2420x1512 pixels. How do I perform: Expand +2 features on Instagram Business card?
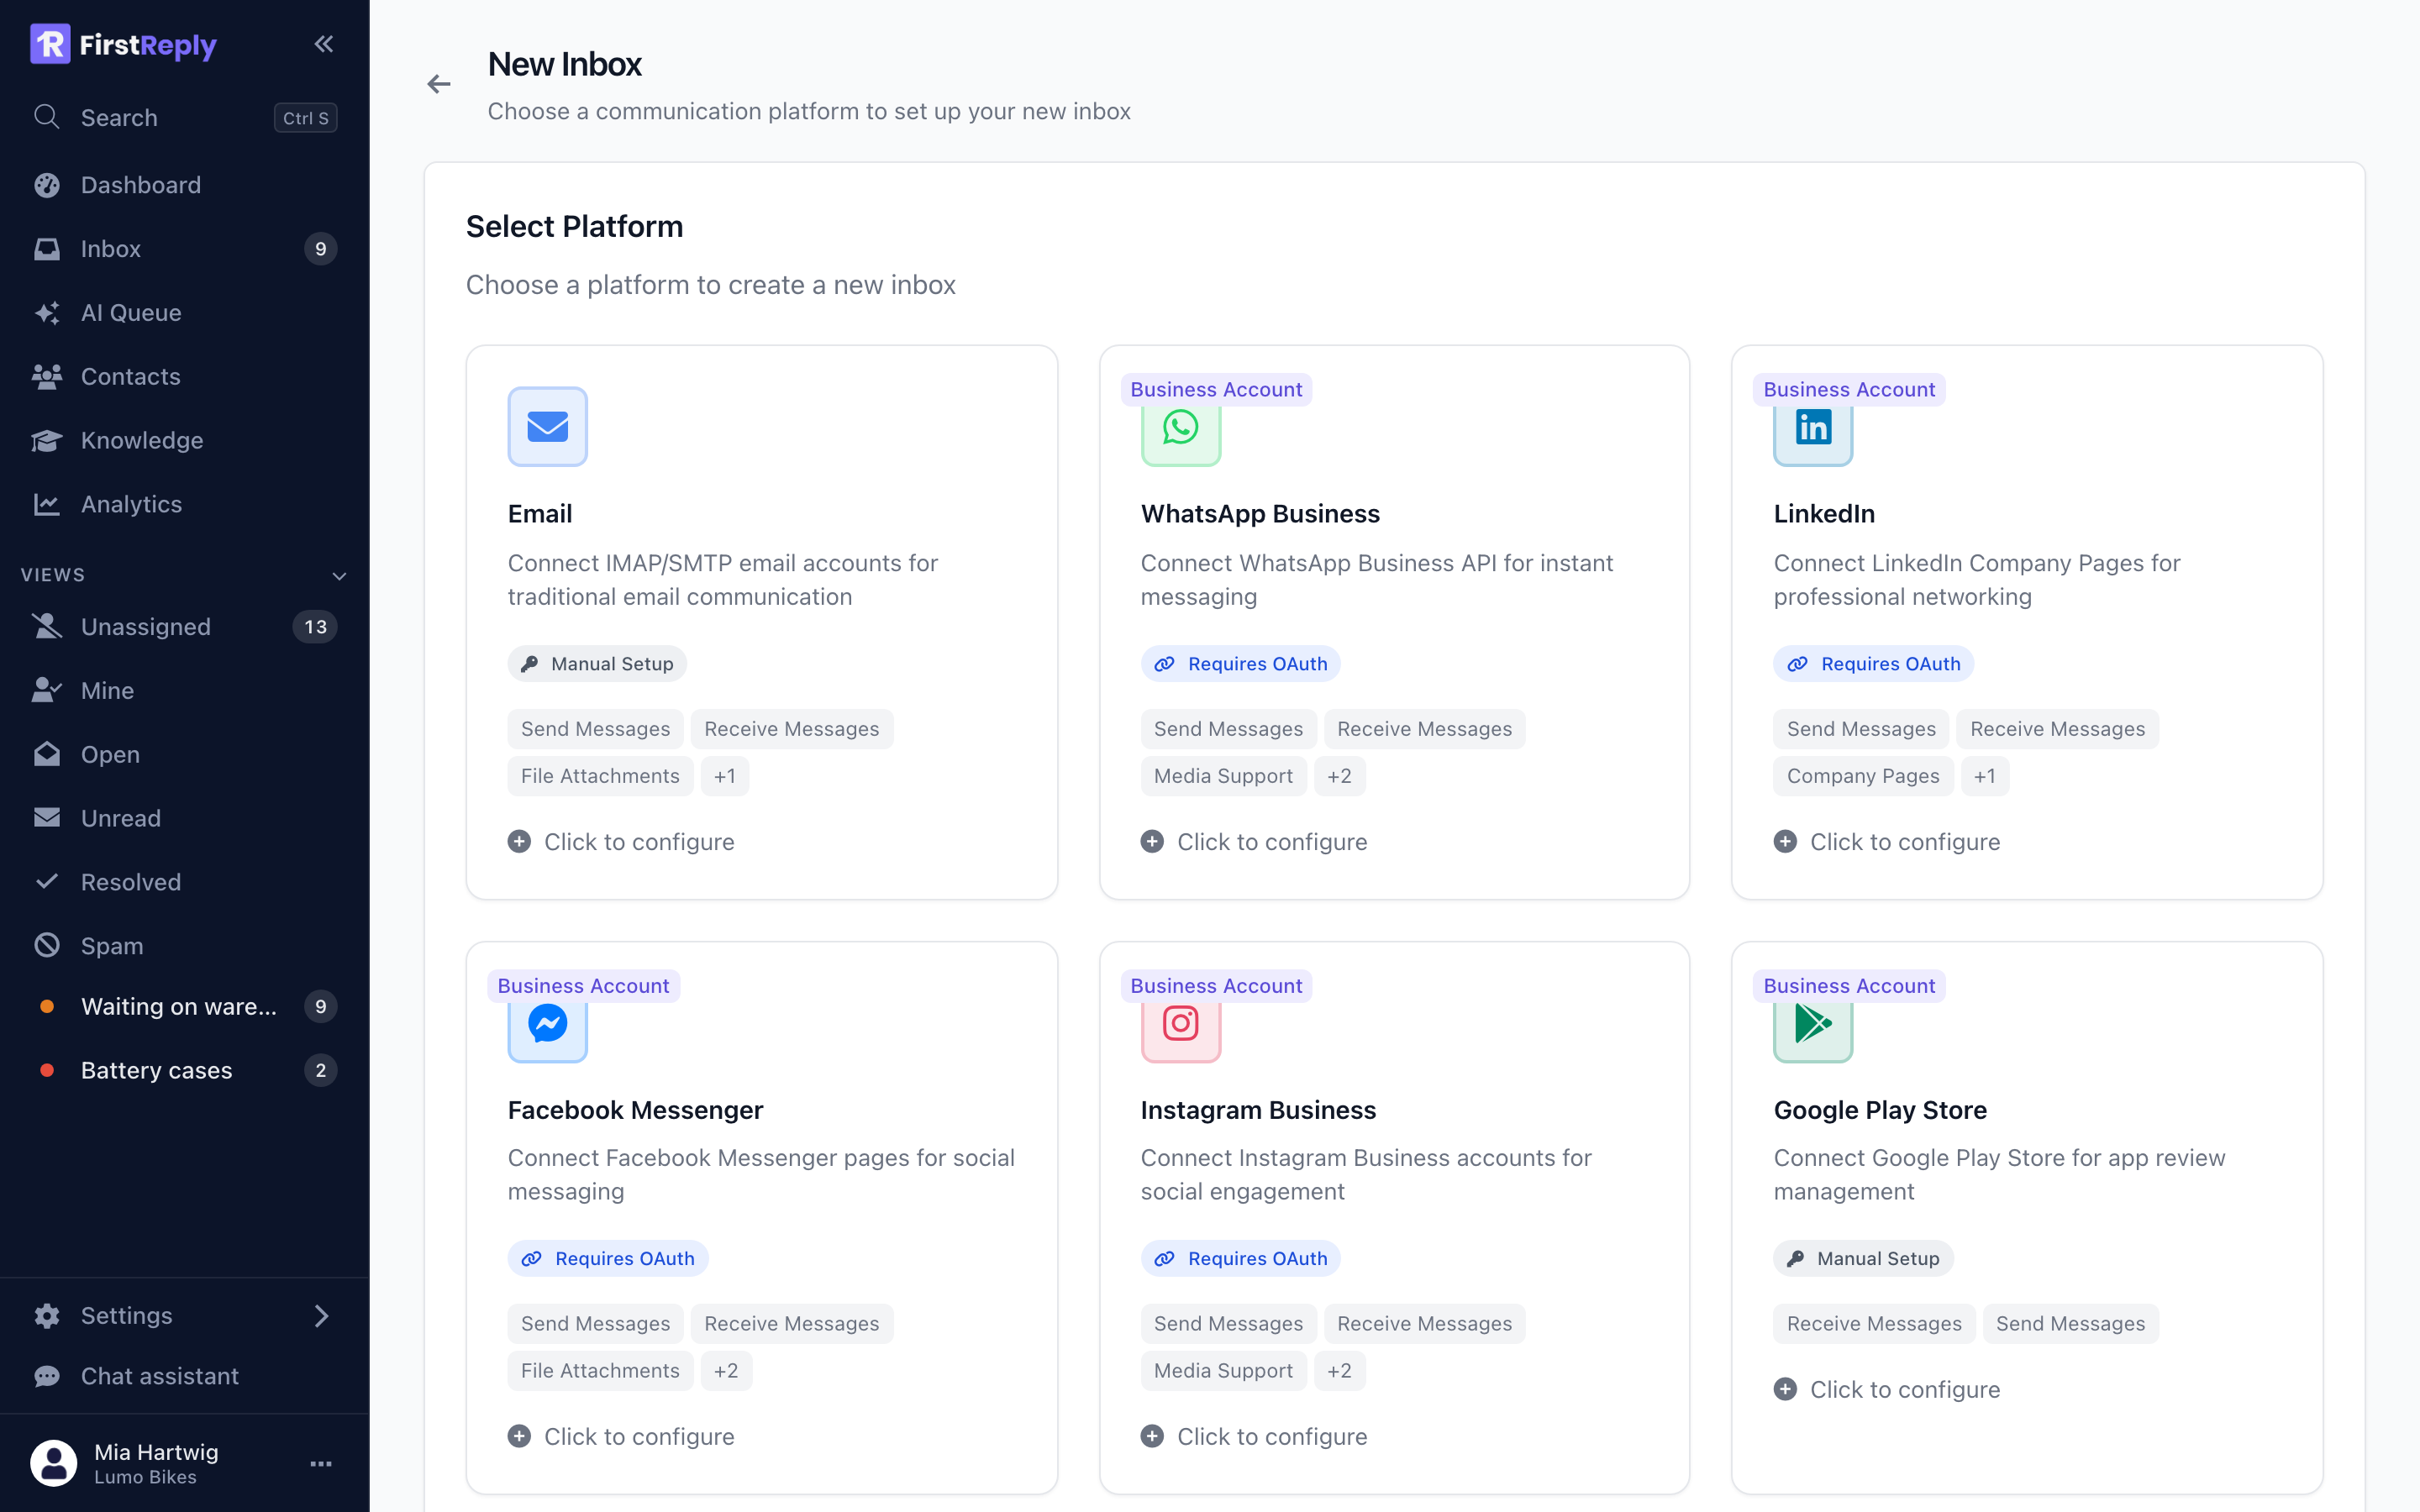[1339, 1371]
